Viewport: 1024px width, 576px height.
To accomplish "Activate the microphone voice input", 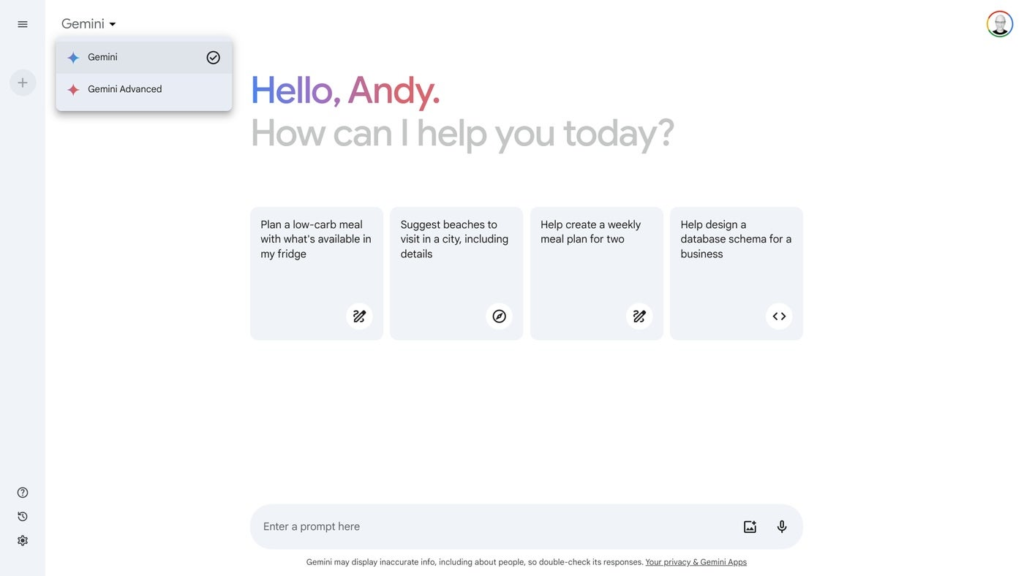I will (x=782, y=527).
